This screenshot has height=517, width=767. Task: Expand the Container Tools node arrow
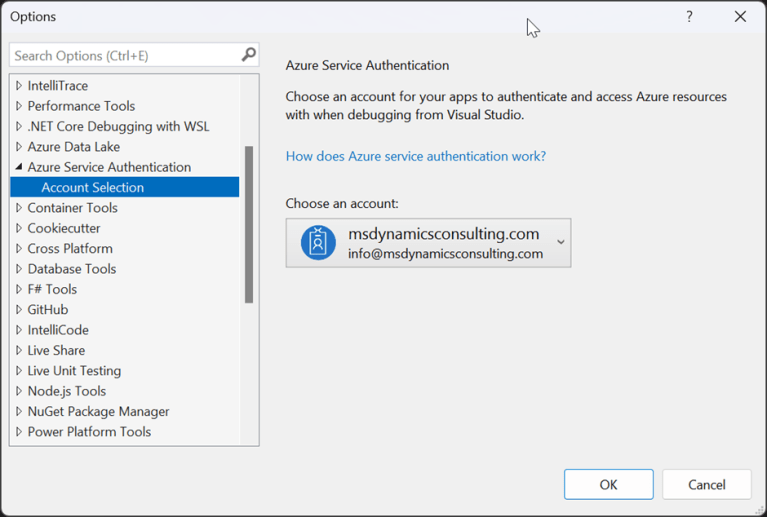tap(19, 208)
